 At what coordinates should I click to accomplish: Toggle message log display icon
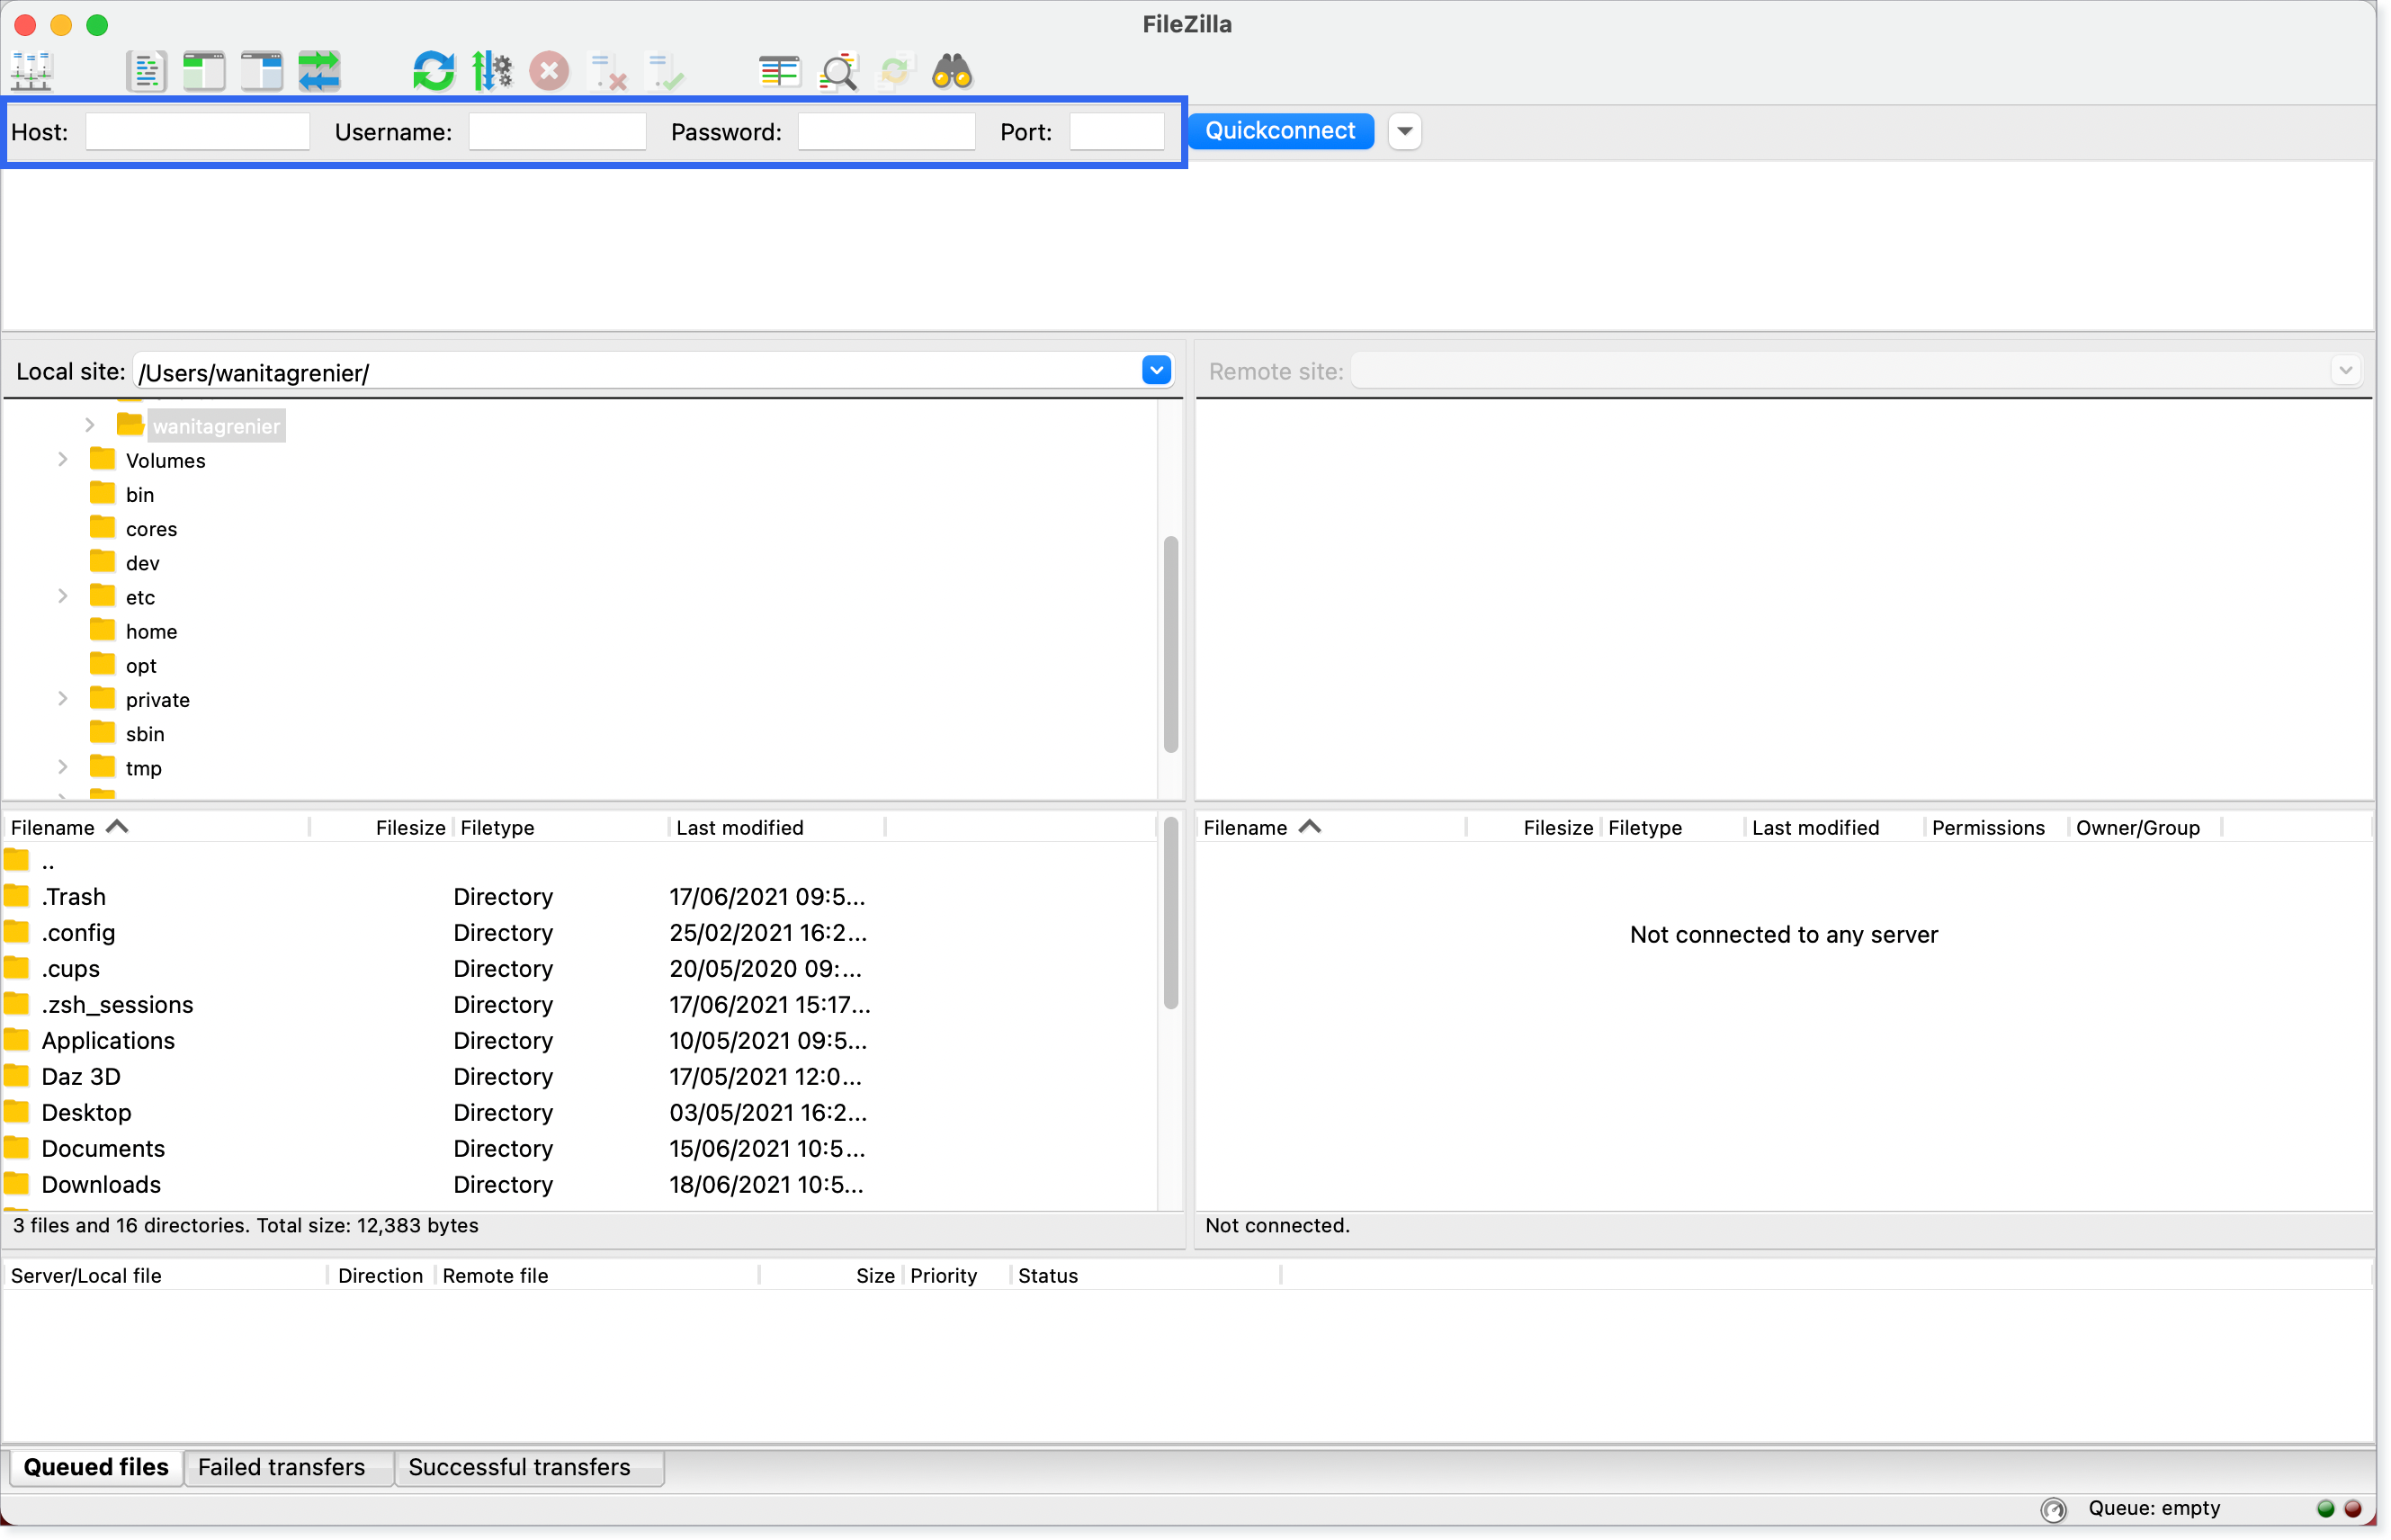tap(146, 72)
